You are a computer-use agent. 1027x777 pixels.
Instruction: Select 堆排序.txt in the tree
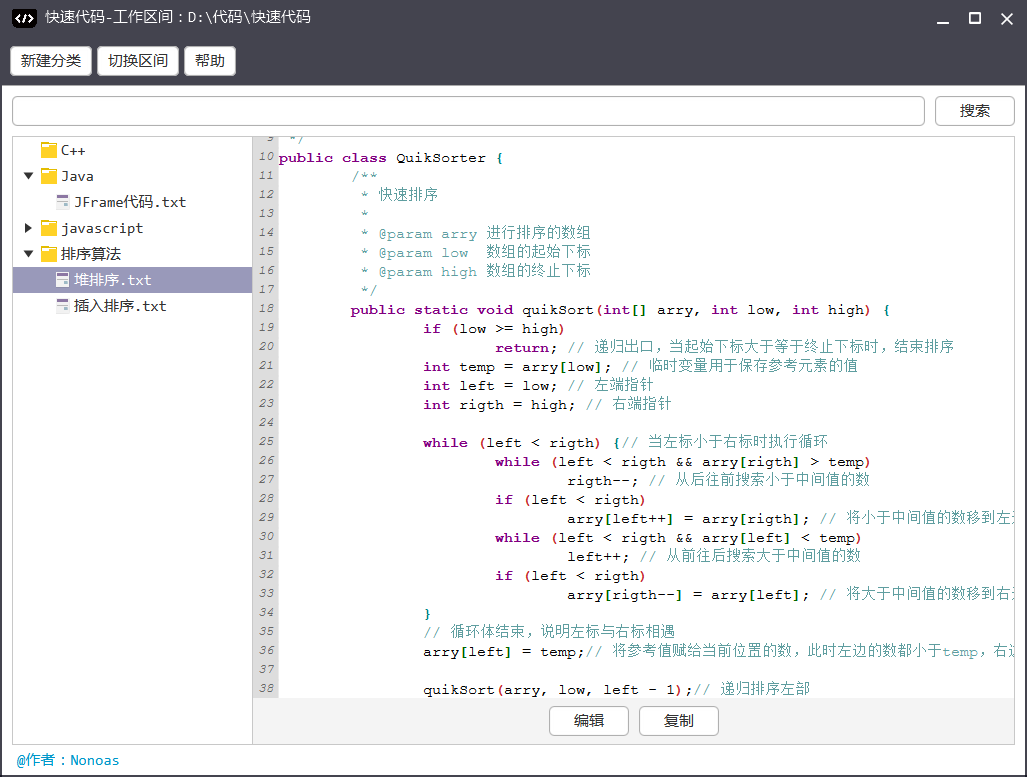pos(113,280)
